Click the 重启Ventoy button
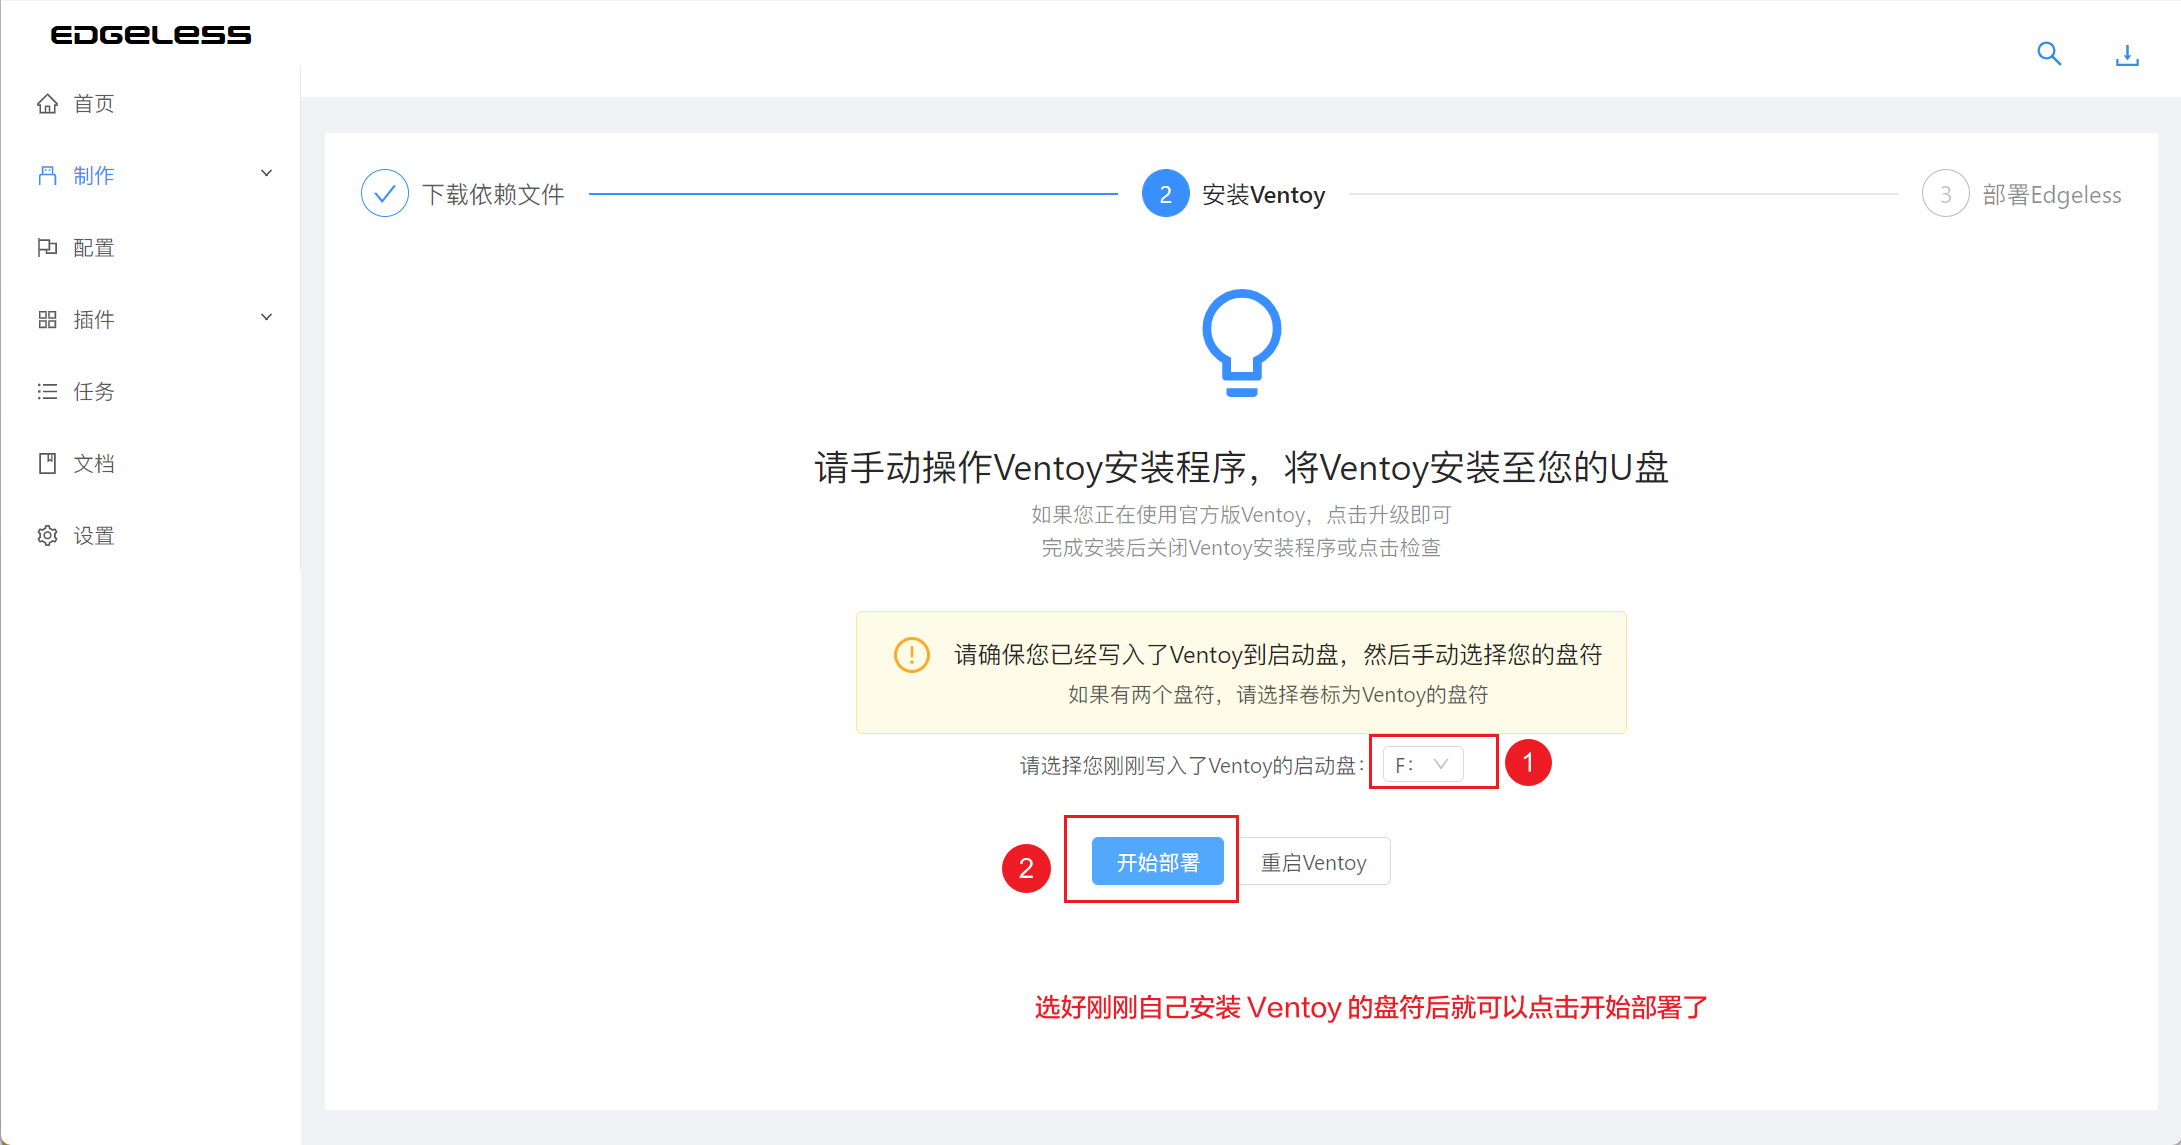 point(1314,861)
